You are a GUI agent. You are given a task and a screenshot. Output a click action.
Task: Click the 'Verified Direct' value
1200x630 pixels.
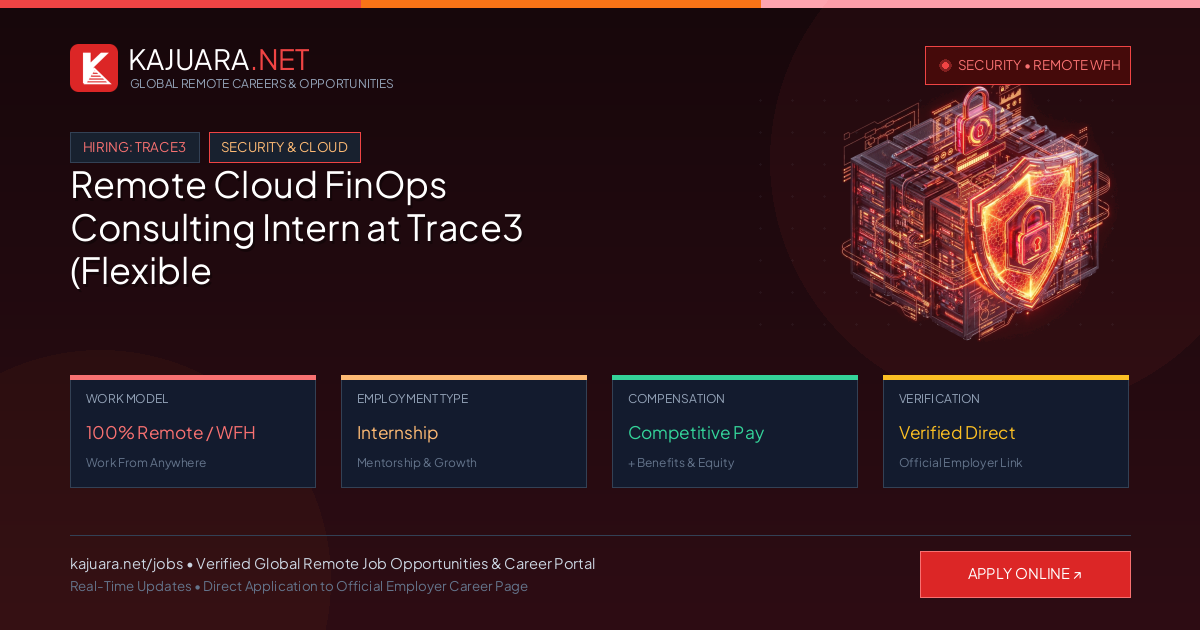click(957, 433)
